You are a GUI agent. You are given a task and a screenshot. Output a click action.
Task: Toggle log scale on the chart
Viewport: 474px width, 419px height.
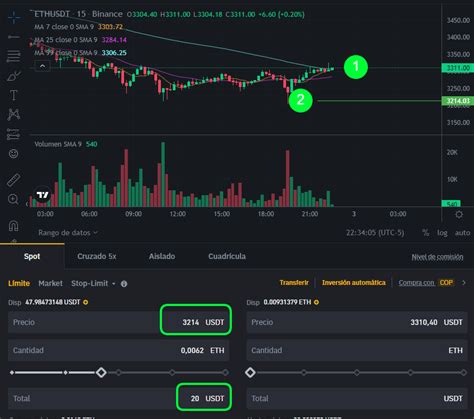coord(442,233)
